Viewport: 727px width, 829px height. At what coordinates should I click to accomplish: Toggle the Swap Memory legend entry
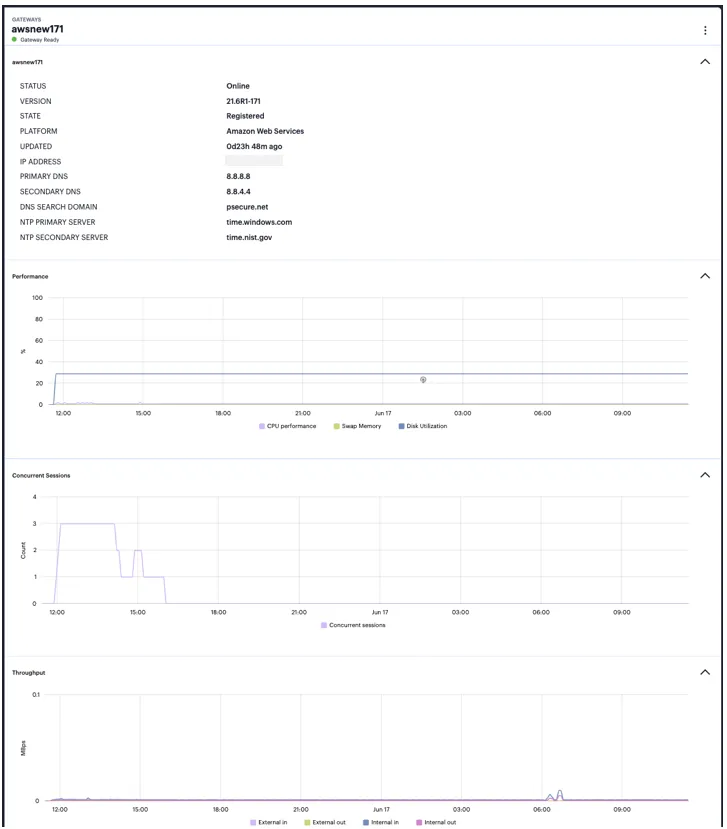pyautogui.click(x=357, y=426)
